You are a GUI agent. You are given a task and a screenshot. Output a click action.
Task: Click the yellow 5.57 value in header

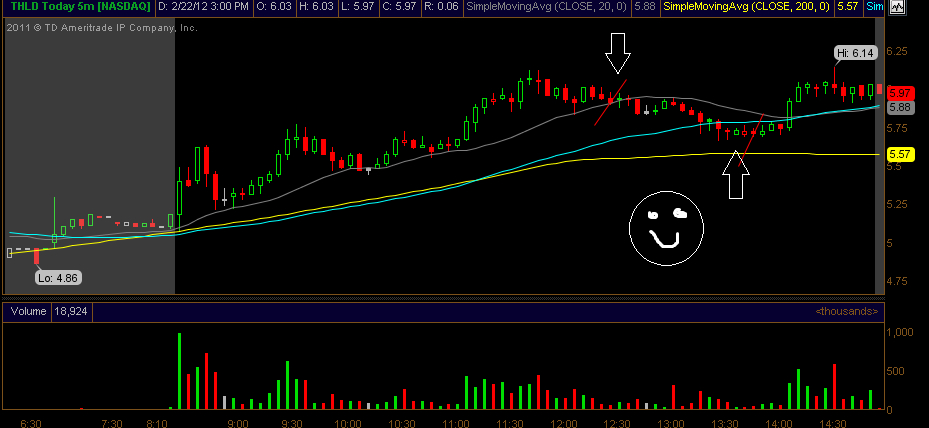click(x=847, y=7)
